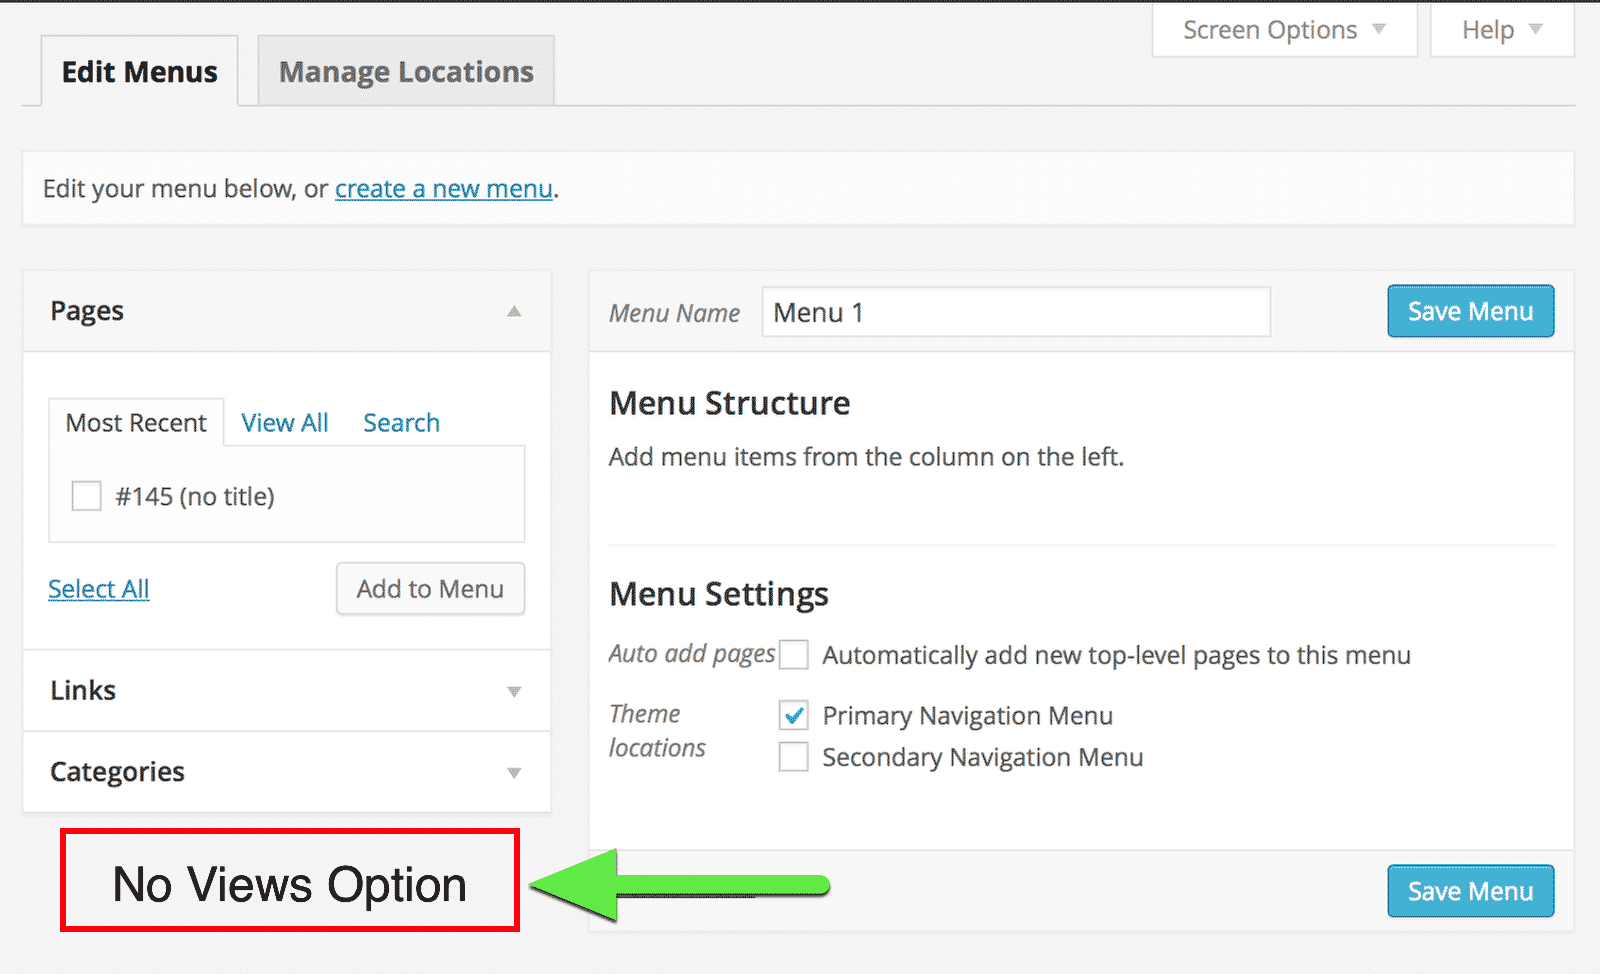
Task: Click the Menu Structure heading
Action: point(730,403)
